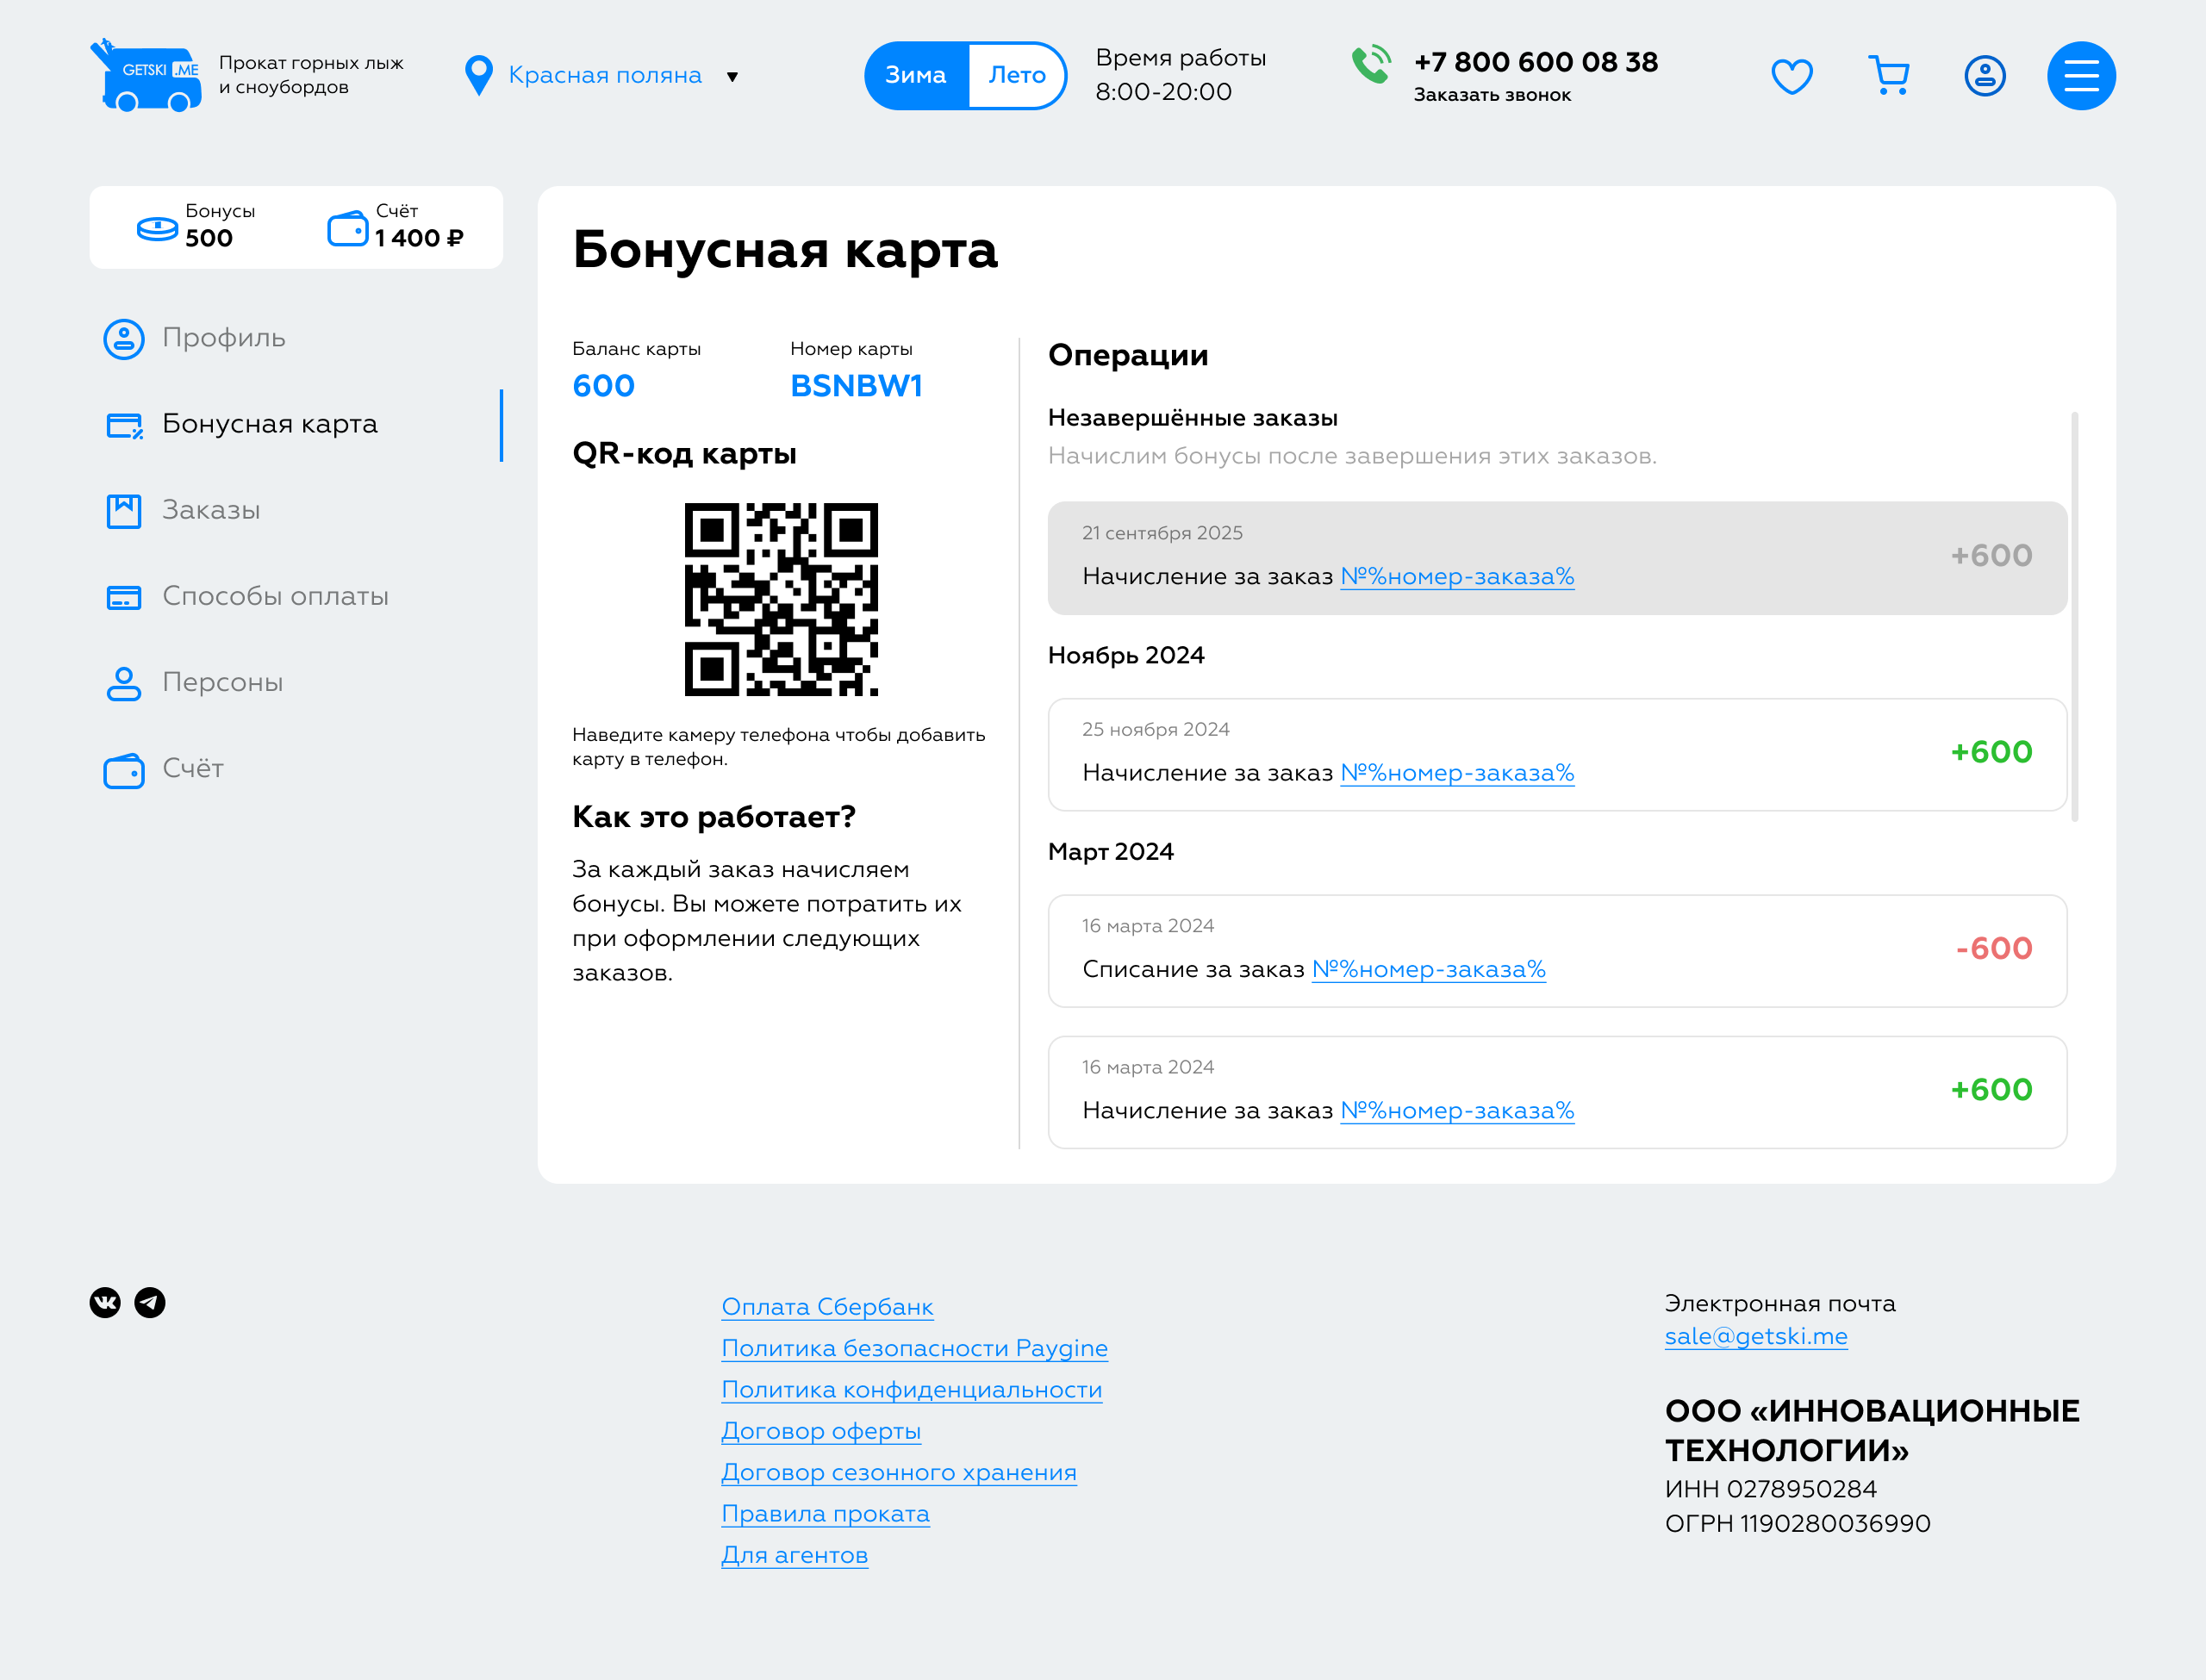Click the bonus card QR code
2206x1680 pixels.
(781, 599)
